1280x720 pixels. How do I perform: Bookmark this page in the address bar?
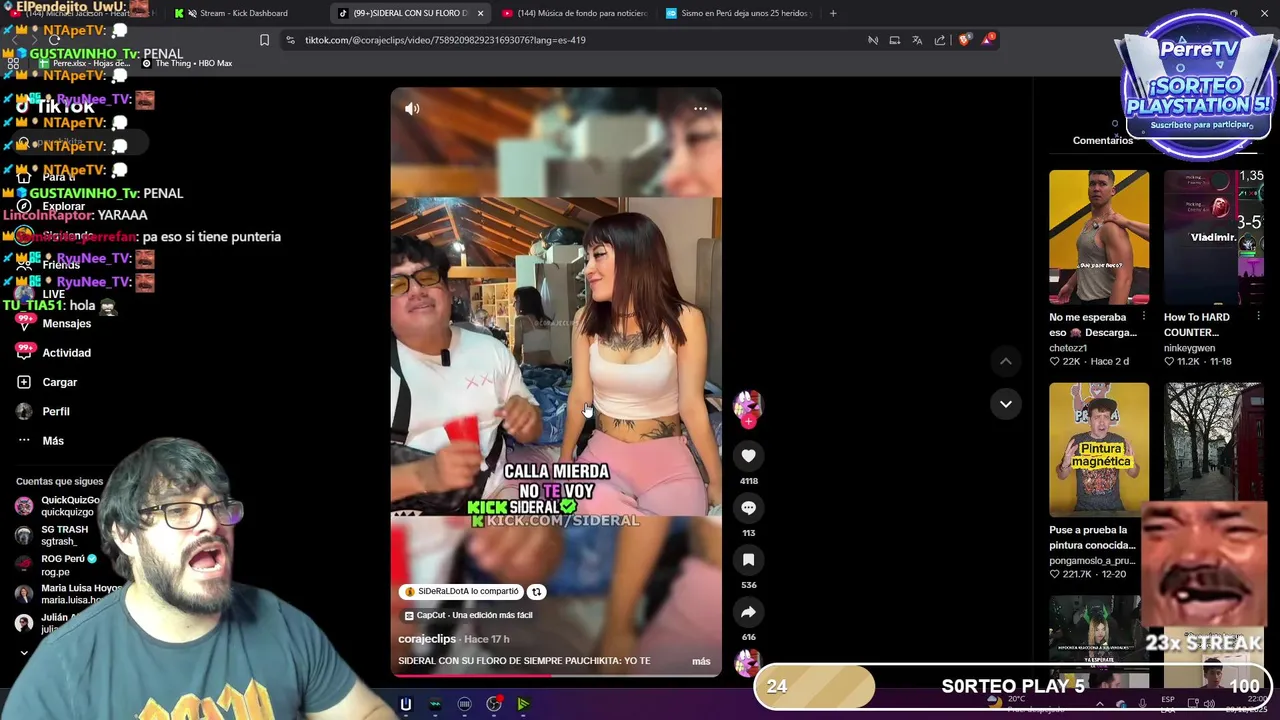264,40
